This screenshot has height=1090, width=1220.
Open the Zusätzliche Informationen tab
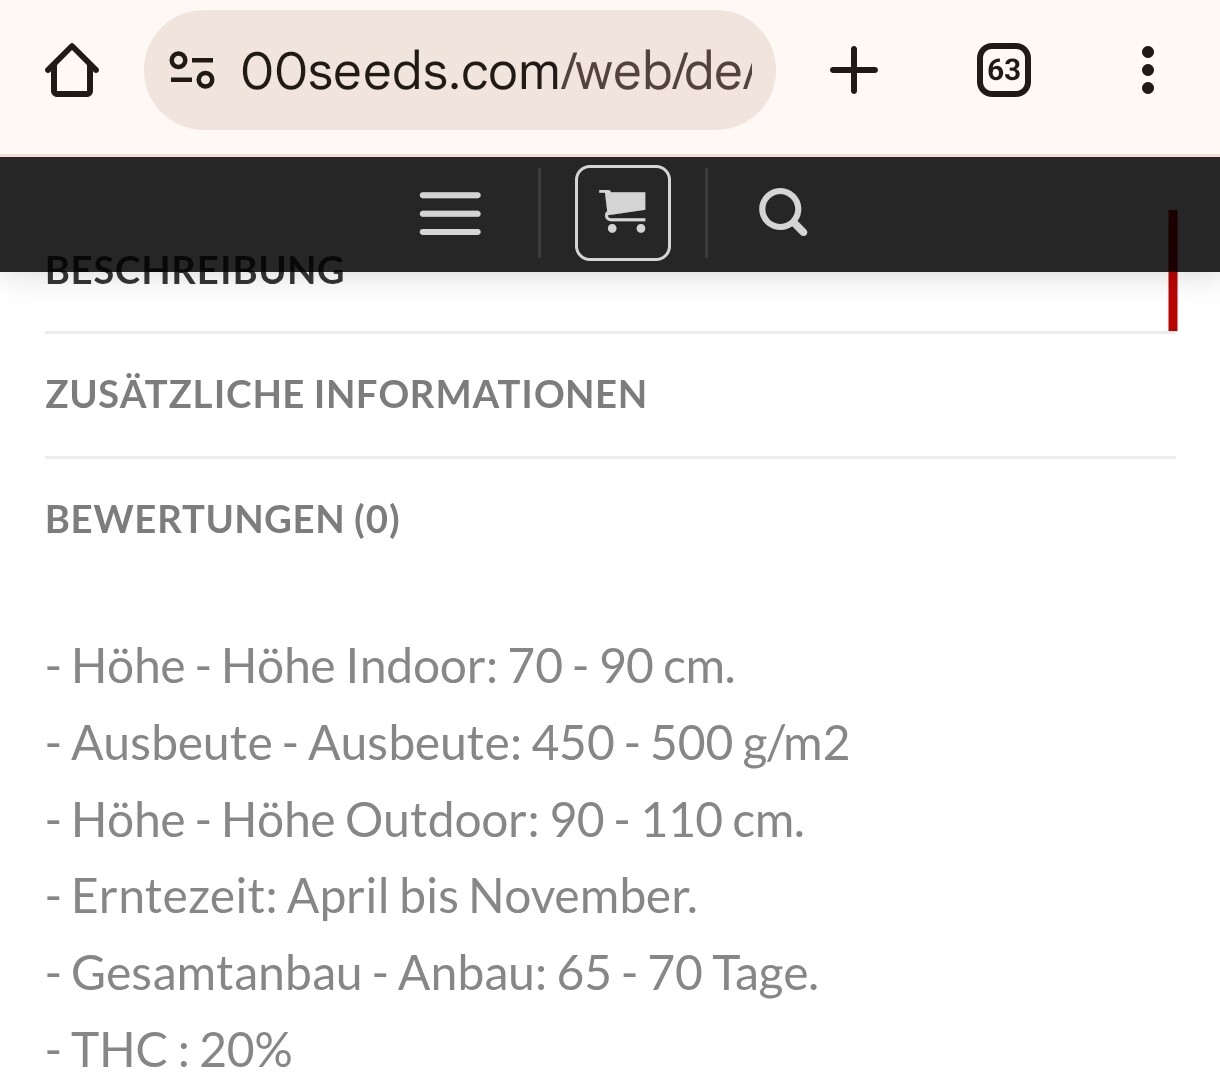click(346, 394)
